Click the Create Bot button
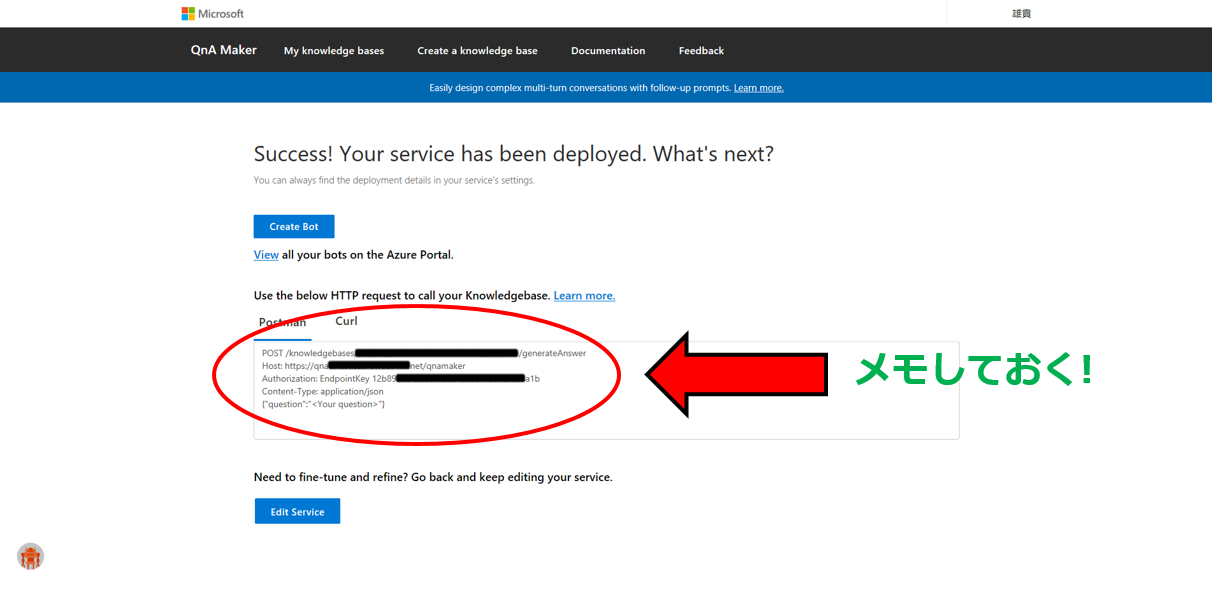The width and height of the screenshot is (1212, 590). pos(294,226)
